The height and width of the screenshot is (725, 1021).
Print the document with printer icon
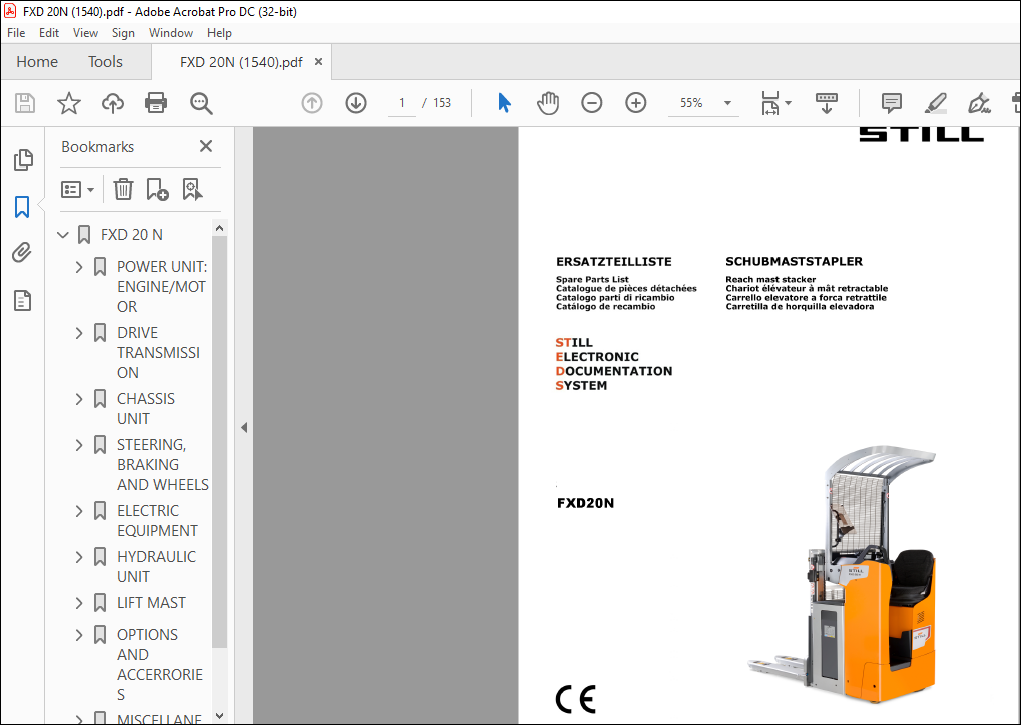pyautogui.click(x=156, y=103)
